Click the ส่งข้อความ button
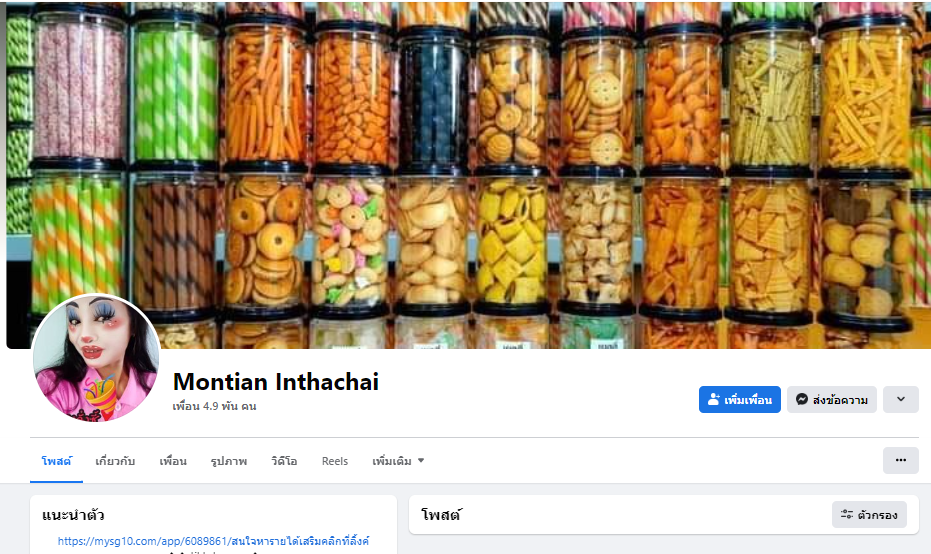 (831, 400)
